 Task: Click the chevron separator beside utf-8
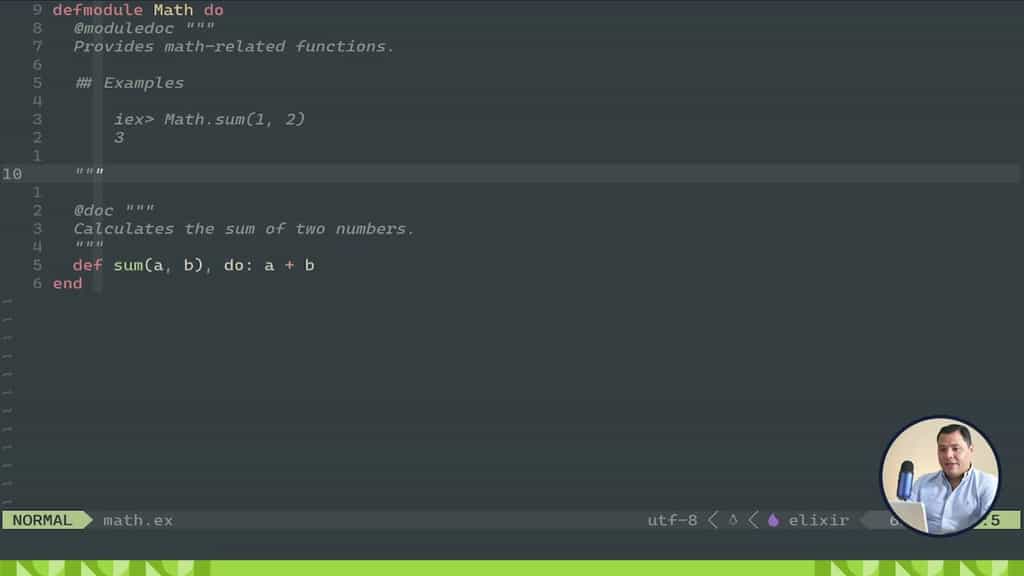pyautogui.click(x=712, y=520)
